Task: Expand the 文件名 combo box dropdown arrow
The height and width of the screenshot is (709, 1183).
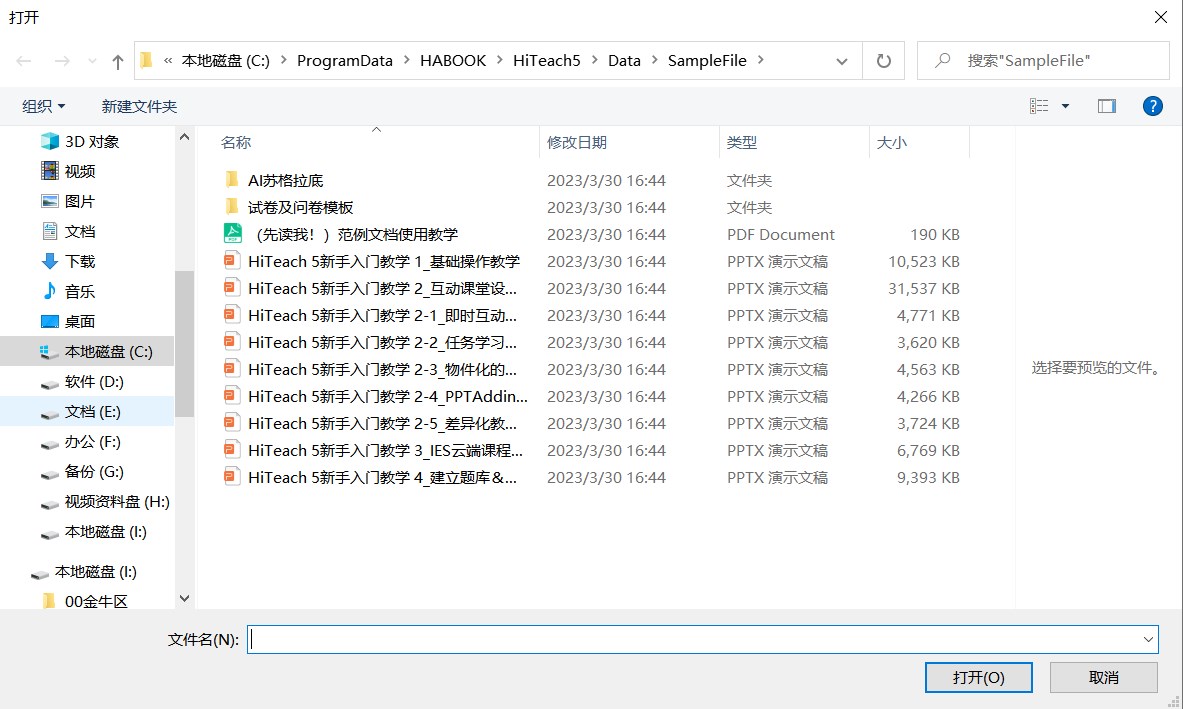Action: (x=1147, y=639)
